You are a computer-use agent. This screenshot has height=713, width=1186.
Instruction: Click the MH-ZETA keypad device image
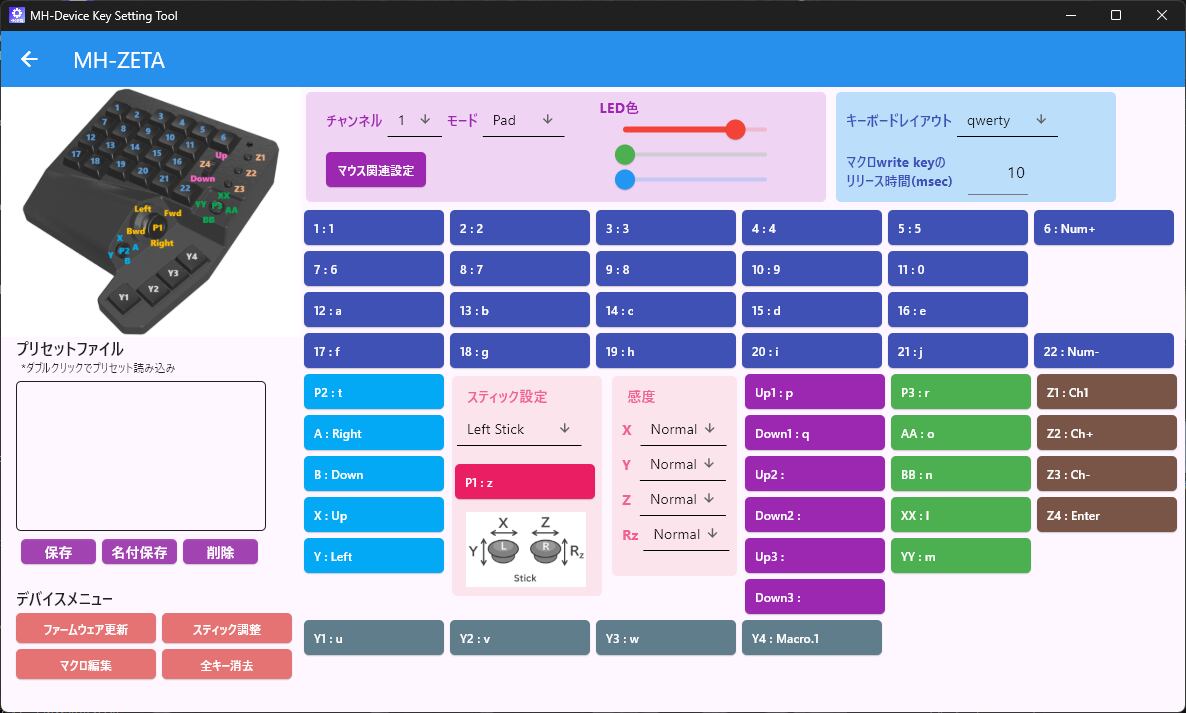[151, 211]
